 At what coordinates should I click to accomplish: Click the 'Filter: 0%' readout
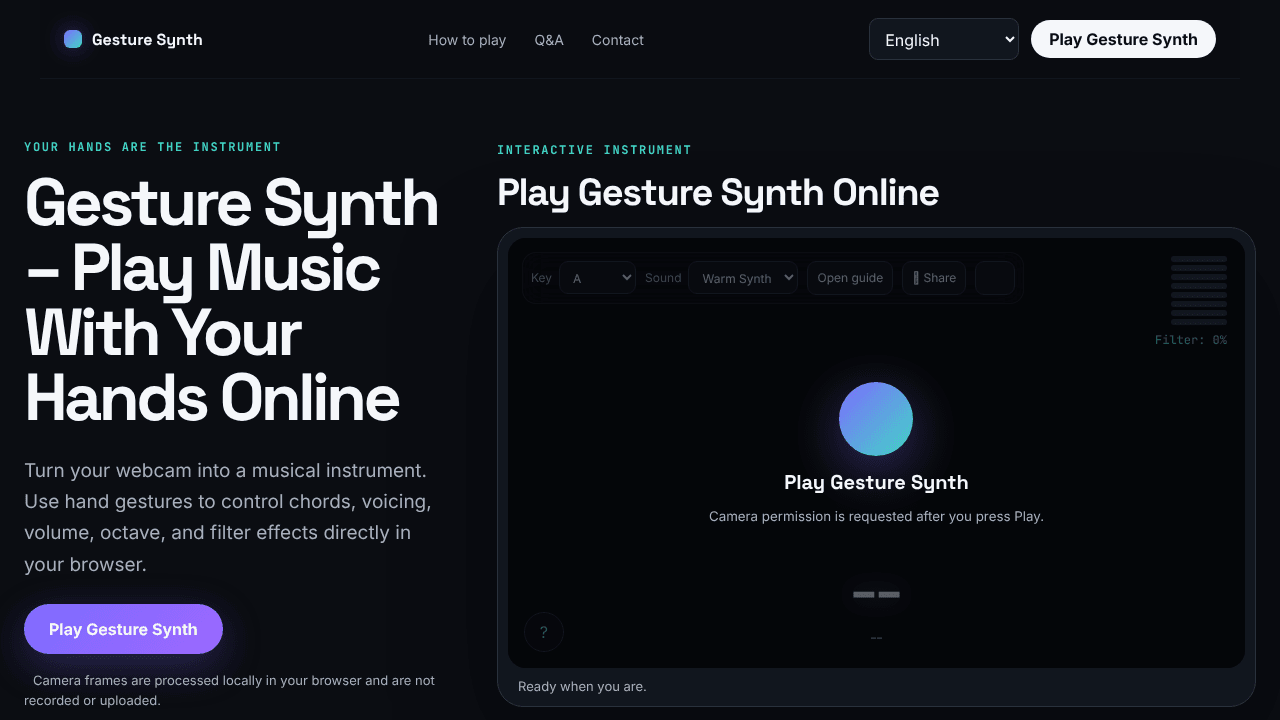(x=1191, y=340)
